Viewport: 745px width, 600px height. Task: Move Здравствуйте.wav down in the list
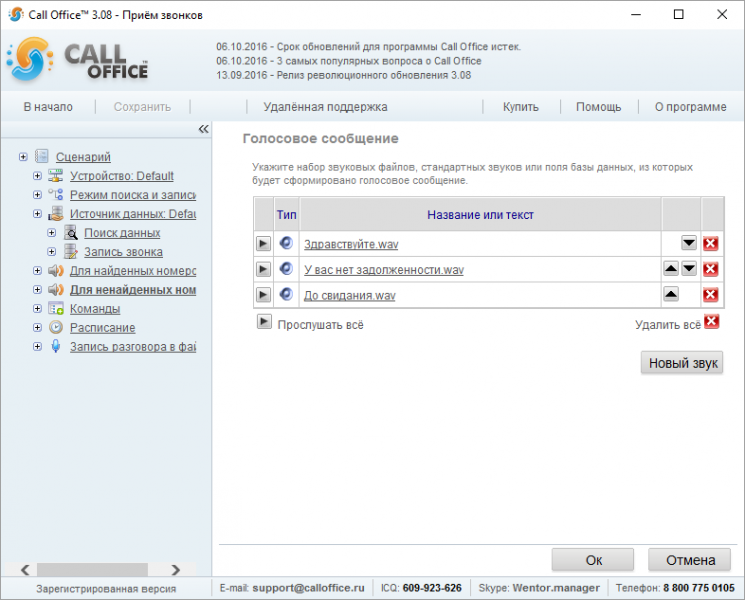tap(689, 243)
